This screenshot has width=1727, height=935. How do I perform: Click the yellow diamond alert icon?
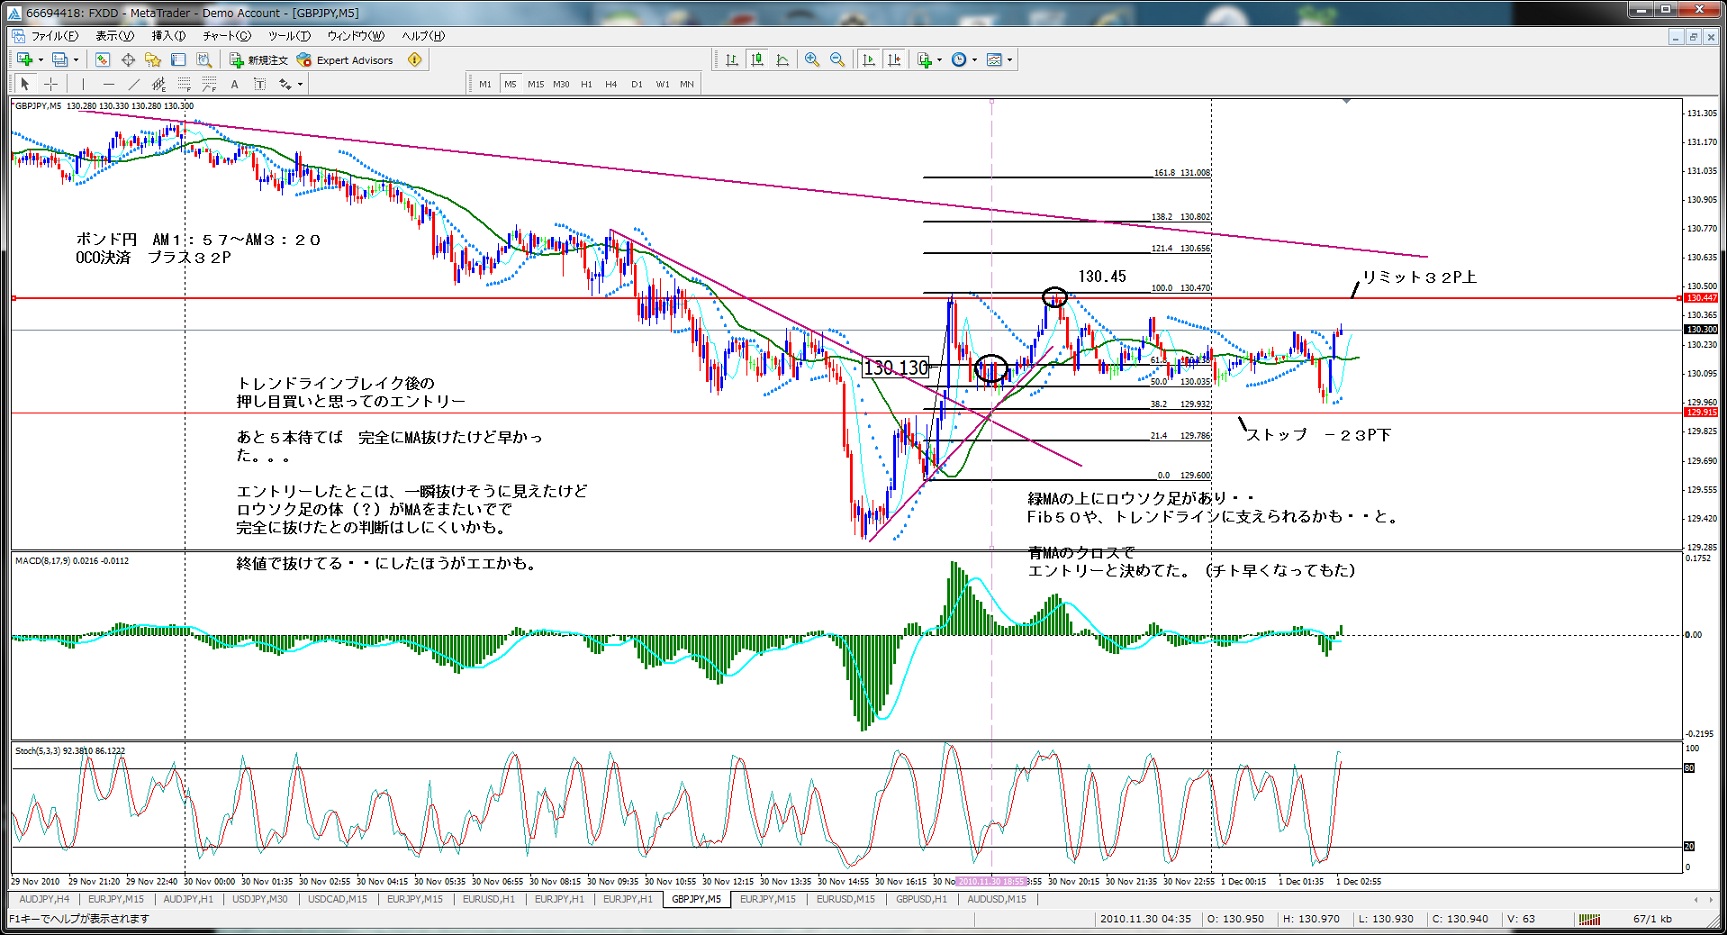[415, 60]
